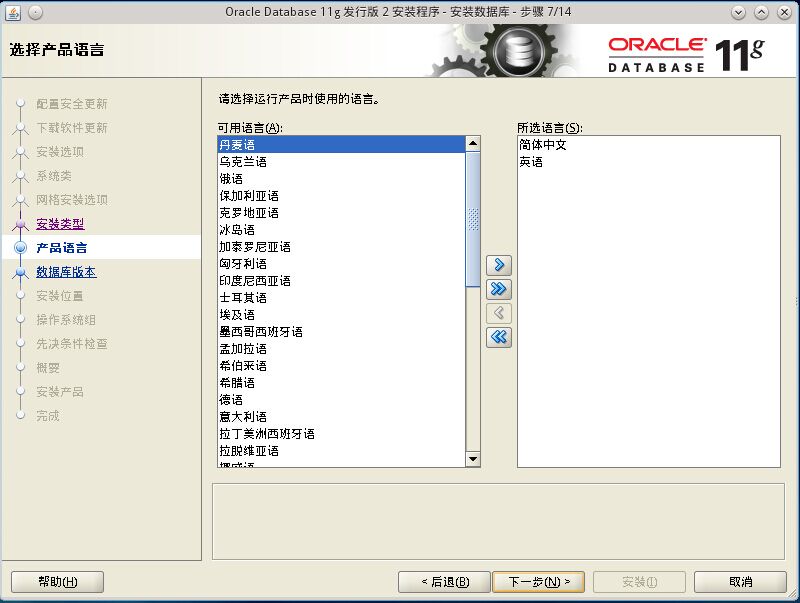The image size is (800, 603).
Task: Select 意大利语 in available languages
Action: point(341,417)
